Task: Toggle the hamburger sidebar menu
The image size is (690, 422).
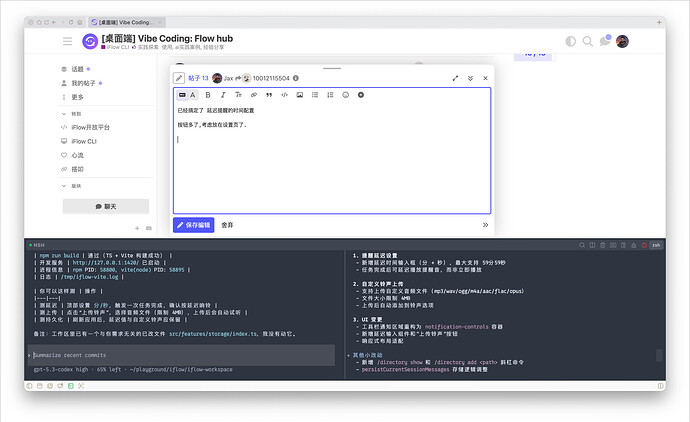Action: [68, 41]
